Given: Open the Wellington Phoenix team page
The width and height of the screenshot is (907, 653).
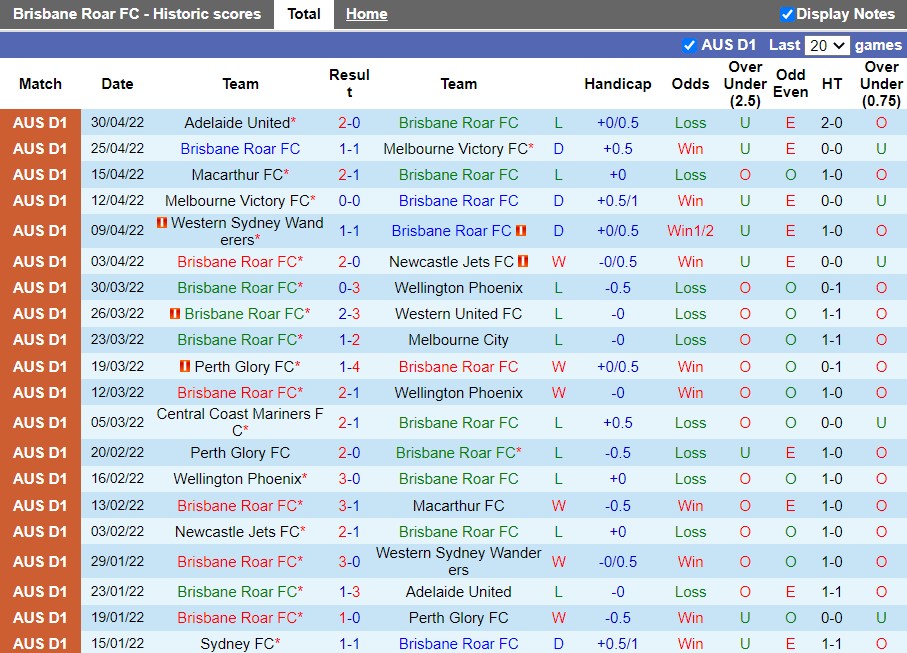Looking at the screenshot, I should coord(459,288).
